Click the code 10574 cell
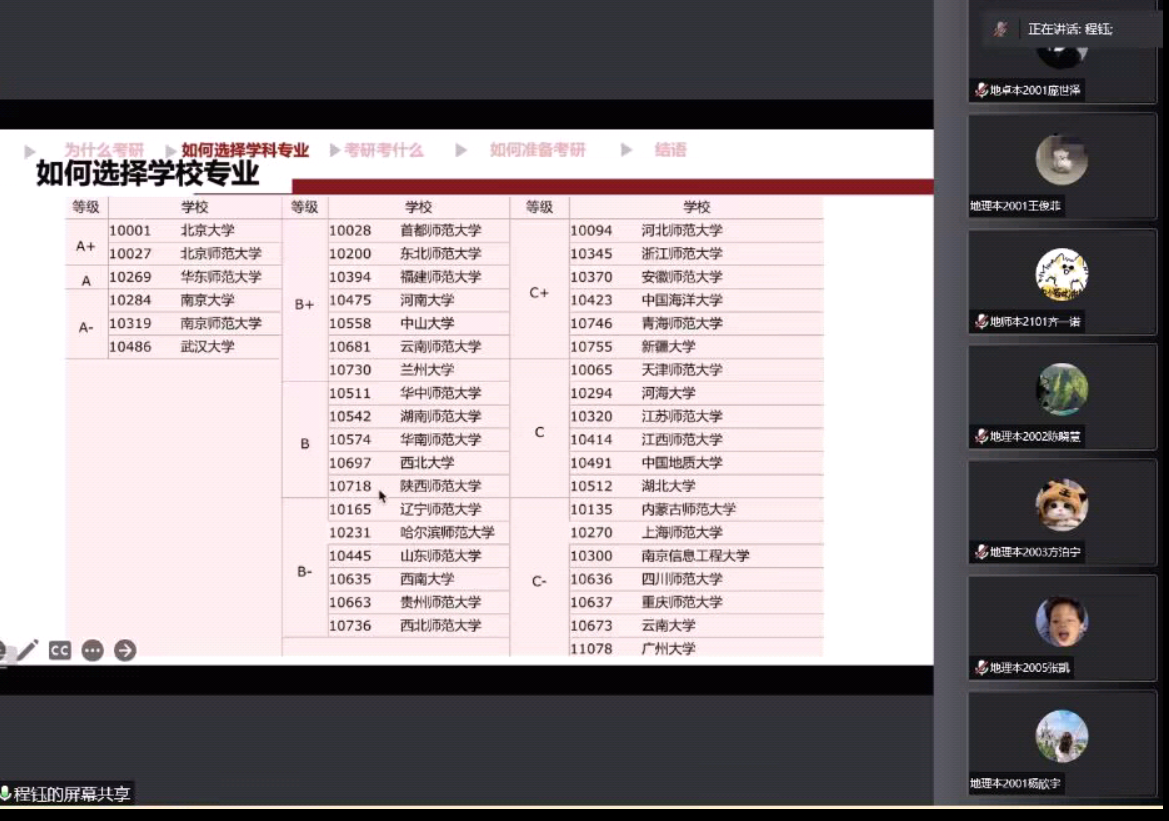The width and height of the screenshot is (1169, 821). pos(350,439)
